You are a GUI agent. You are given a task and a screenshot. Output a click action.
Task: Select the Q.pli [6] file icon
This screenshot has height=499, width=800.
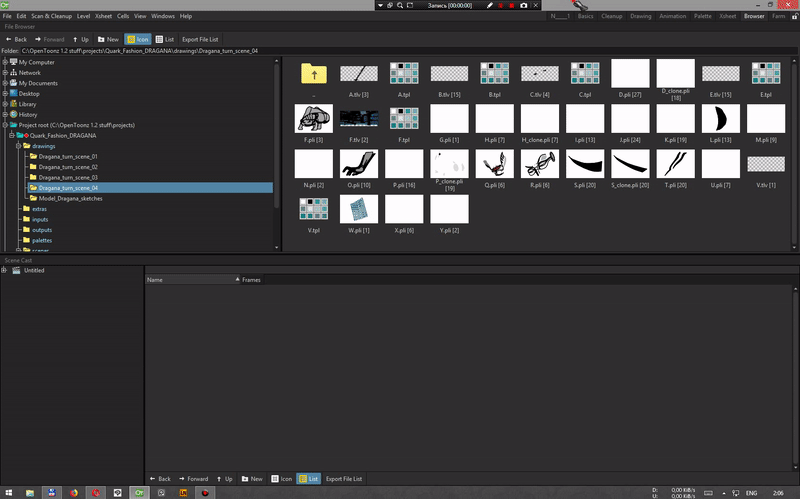point(494,164)
